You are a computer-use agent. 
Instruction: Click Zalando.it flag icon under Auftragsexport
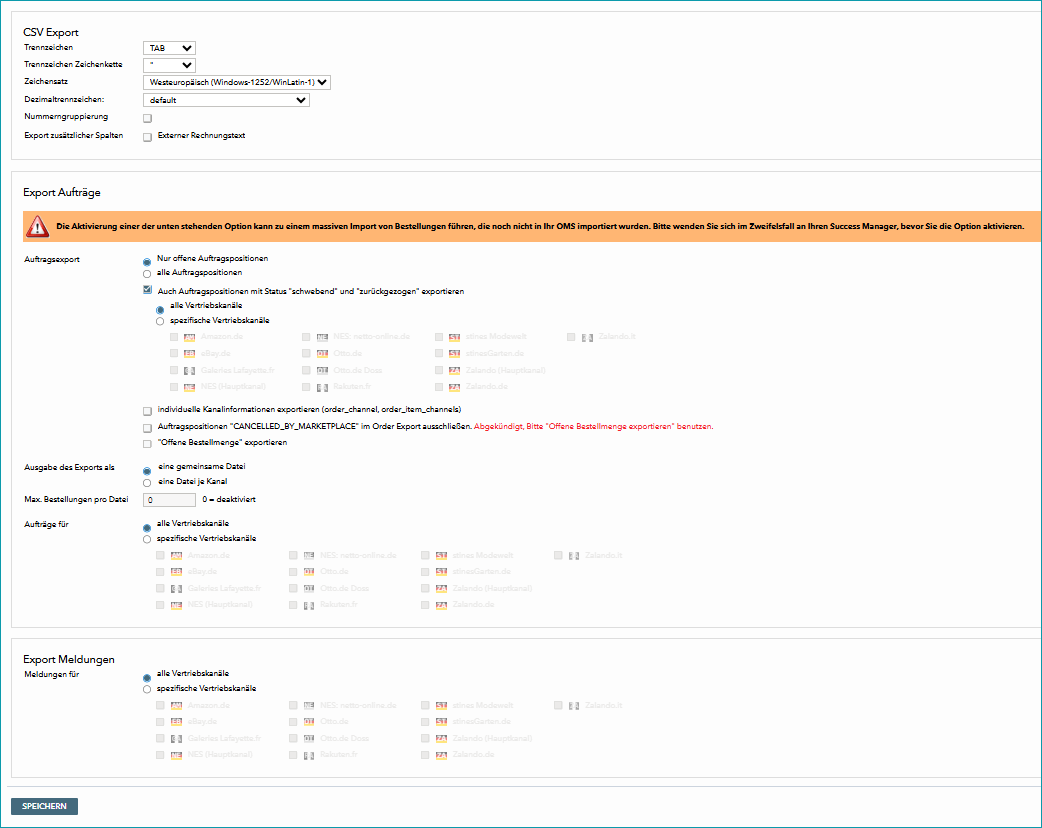587,338
